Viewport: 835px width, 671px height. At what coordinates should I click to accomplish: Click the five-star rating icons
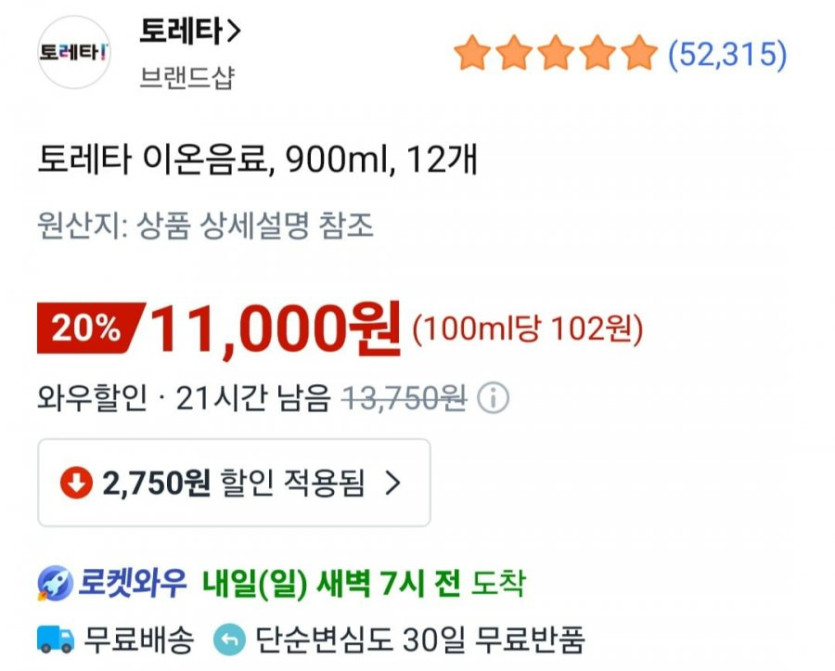[x=555, y=54]
